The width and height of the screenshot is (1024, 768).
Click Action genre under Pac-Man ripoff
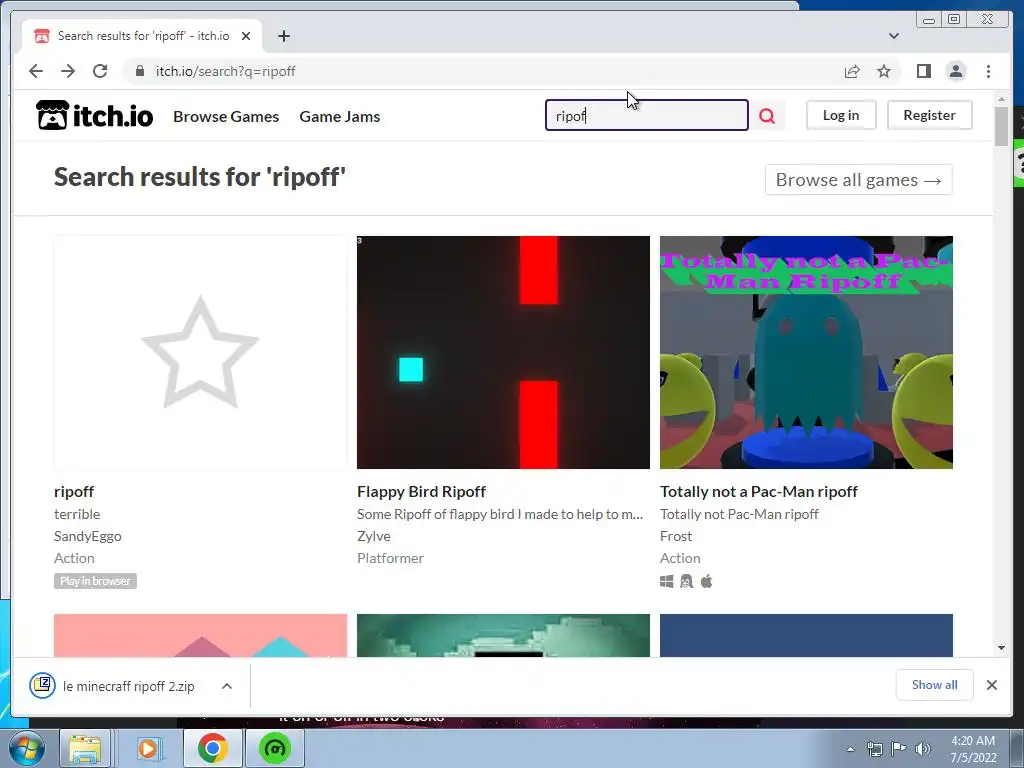coord(680,558)
